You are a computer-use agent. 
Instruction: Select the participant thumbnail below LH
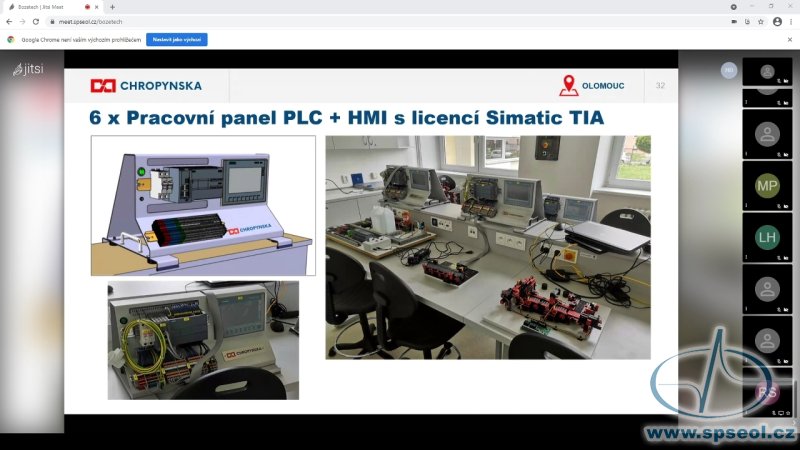coord(767,289)
